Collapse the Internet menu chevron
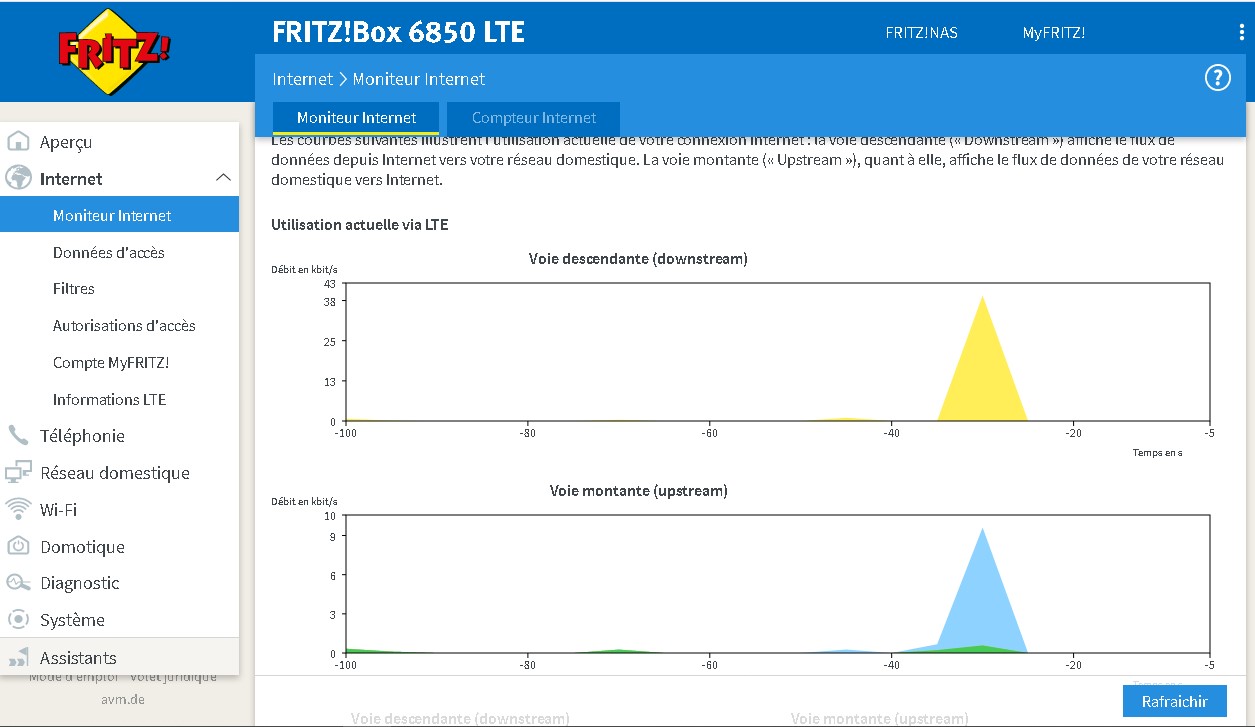1255x727 pixels. point(223,178)
